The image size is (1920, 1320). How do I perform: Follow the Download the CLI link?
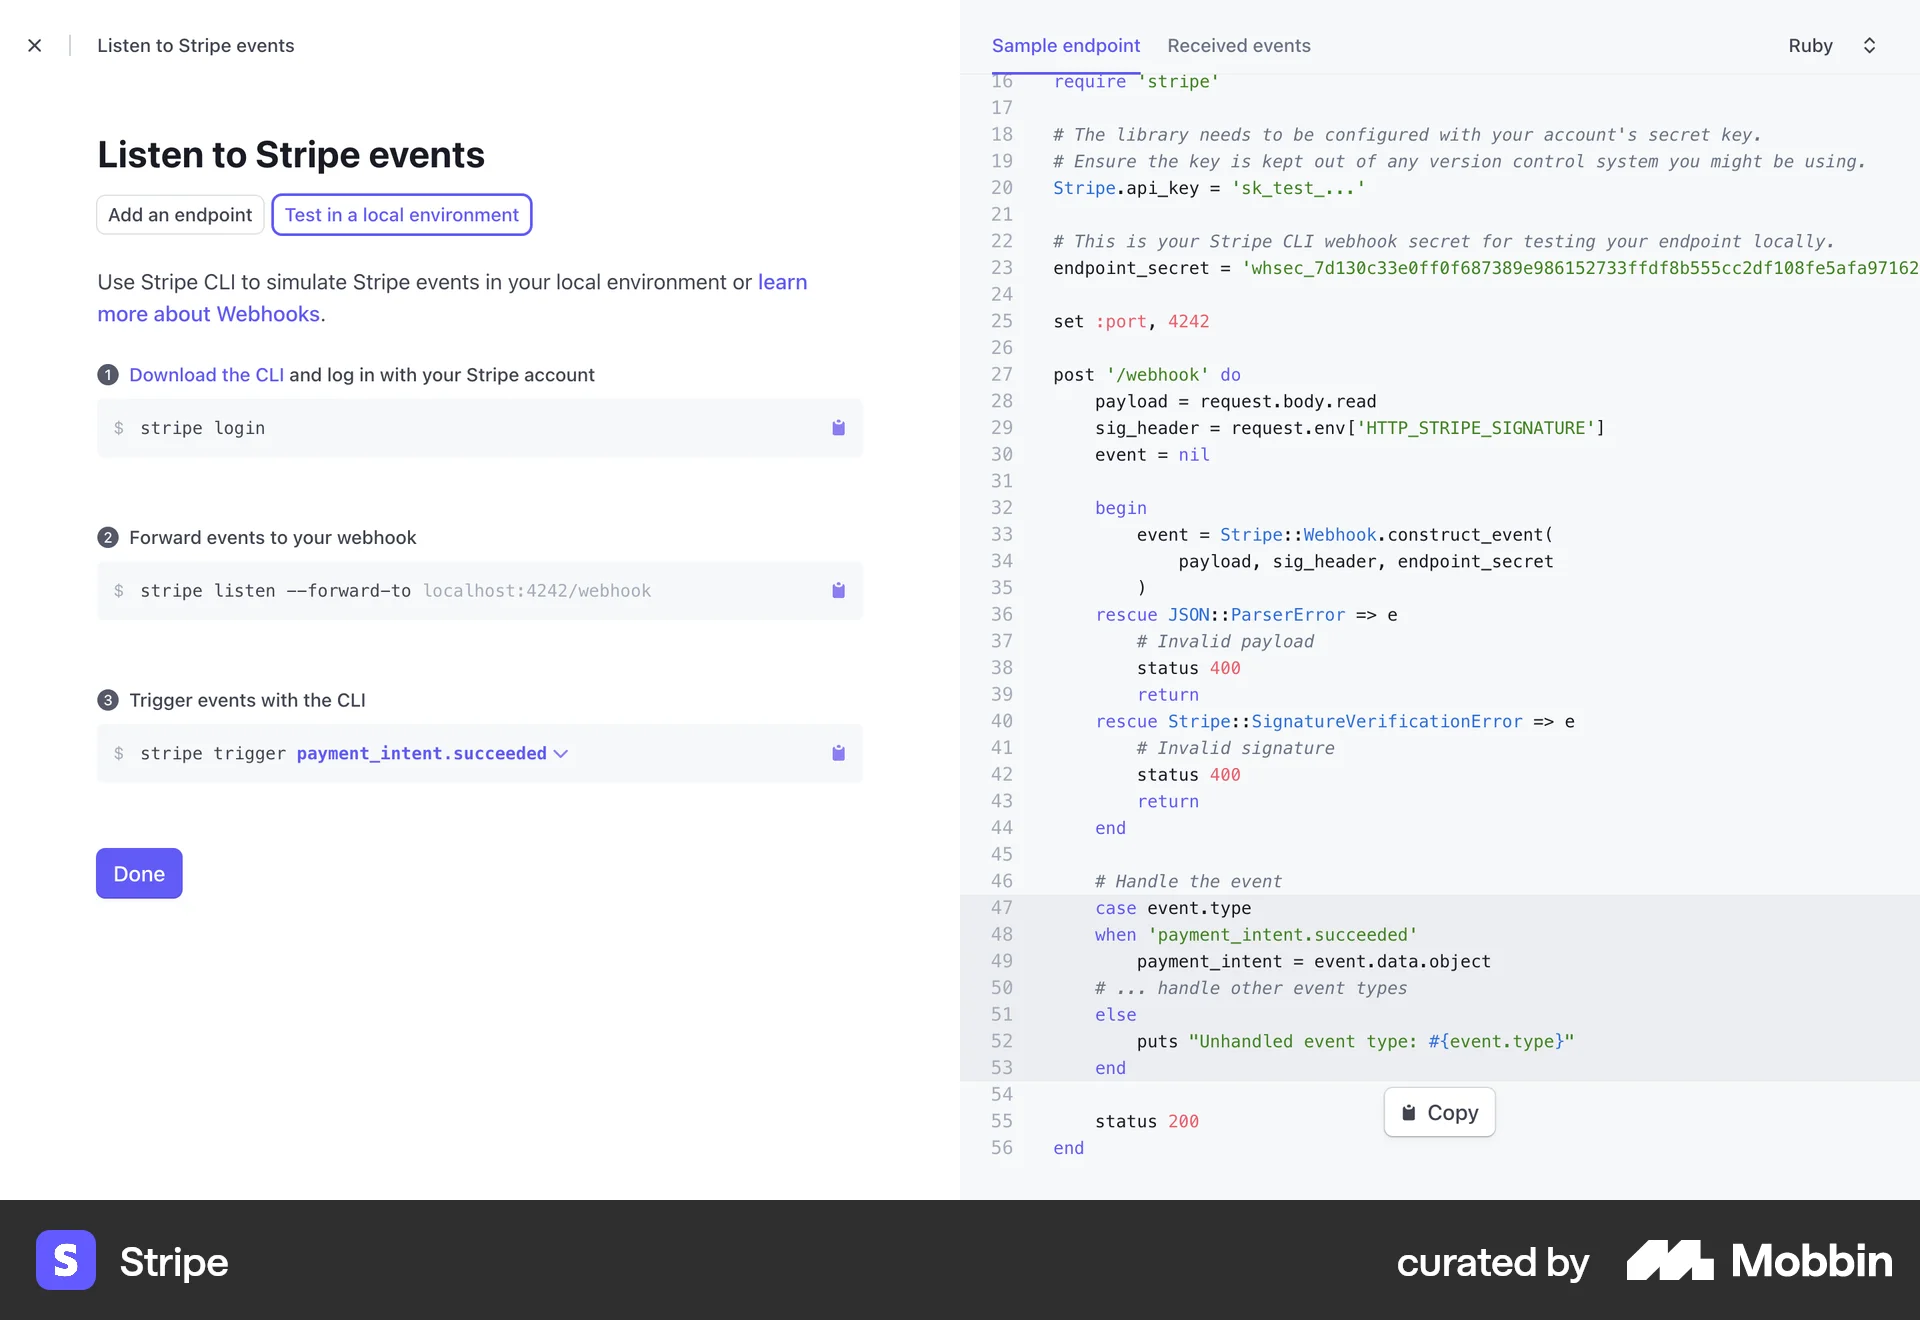(205, 375)
